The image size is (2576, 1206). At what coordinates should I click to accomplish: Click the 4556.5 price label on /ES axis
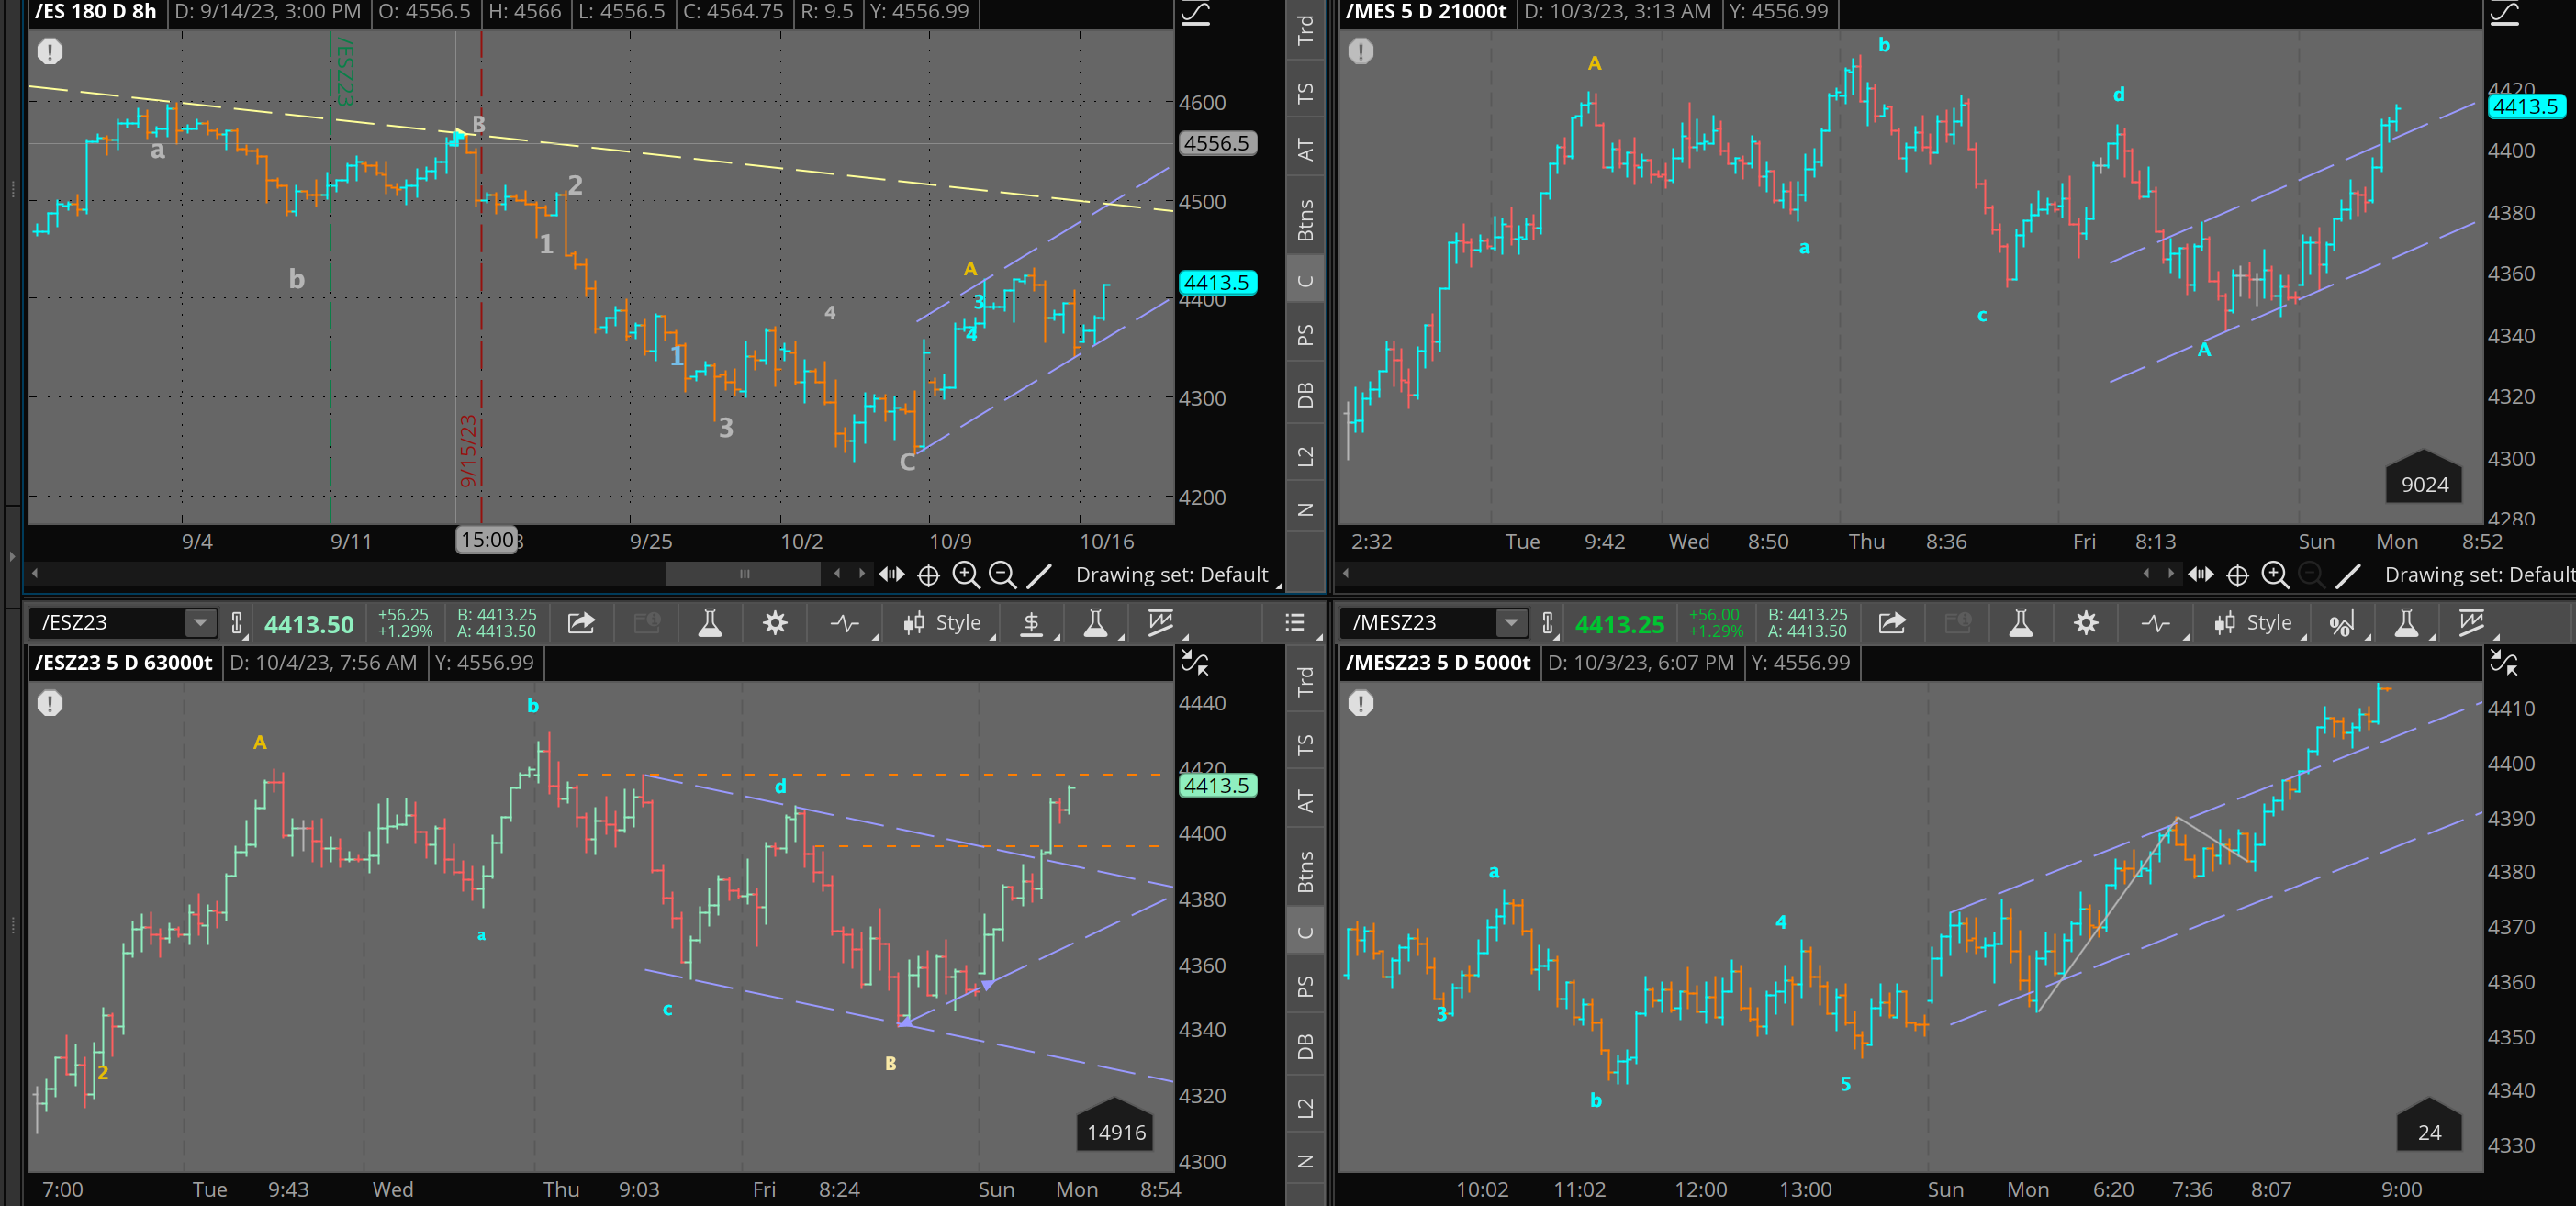1216,143
